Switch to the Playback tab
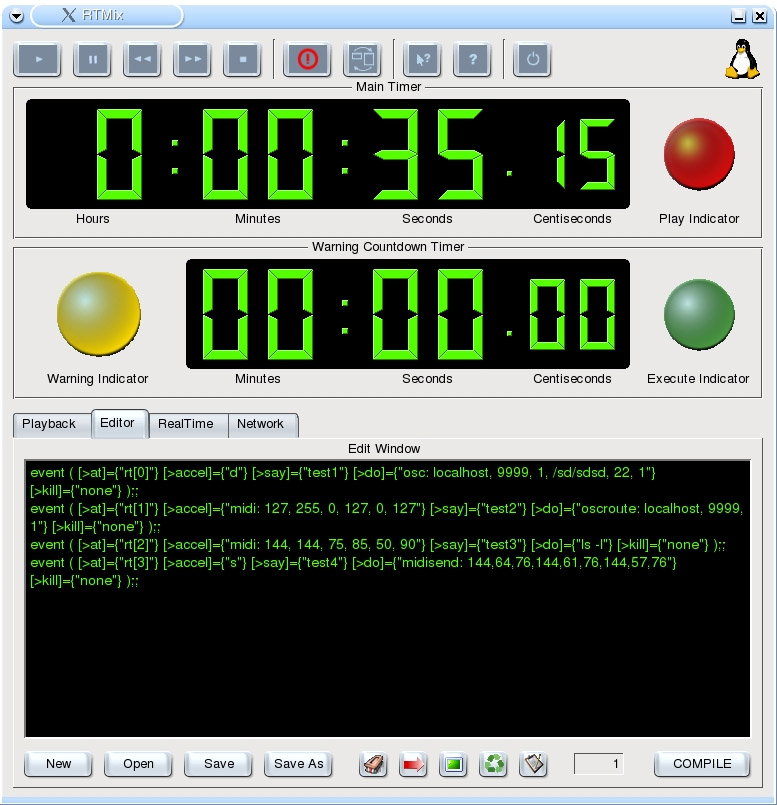The height and width of the screenshot is (805, 777). pyautogui.click(x=49, y=424)
